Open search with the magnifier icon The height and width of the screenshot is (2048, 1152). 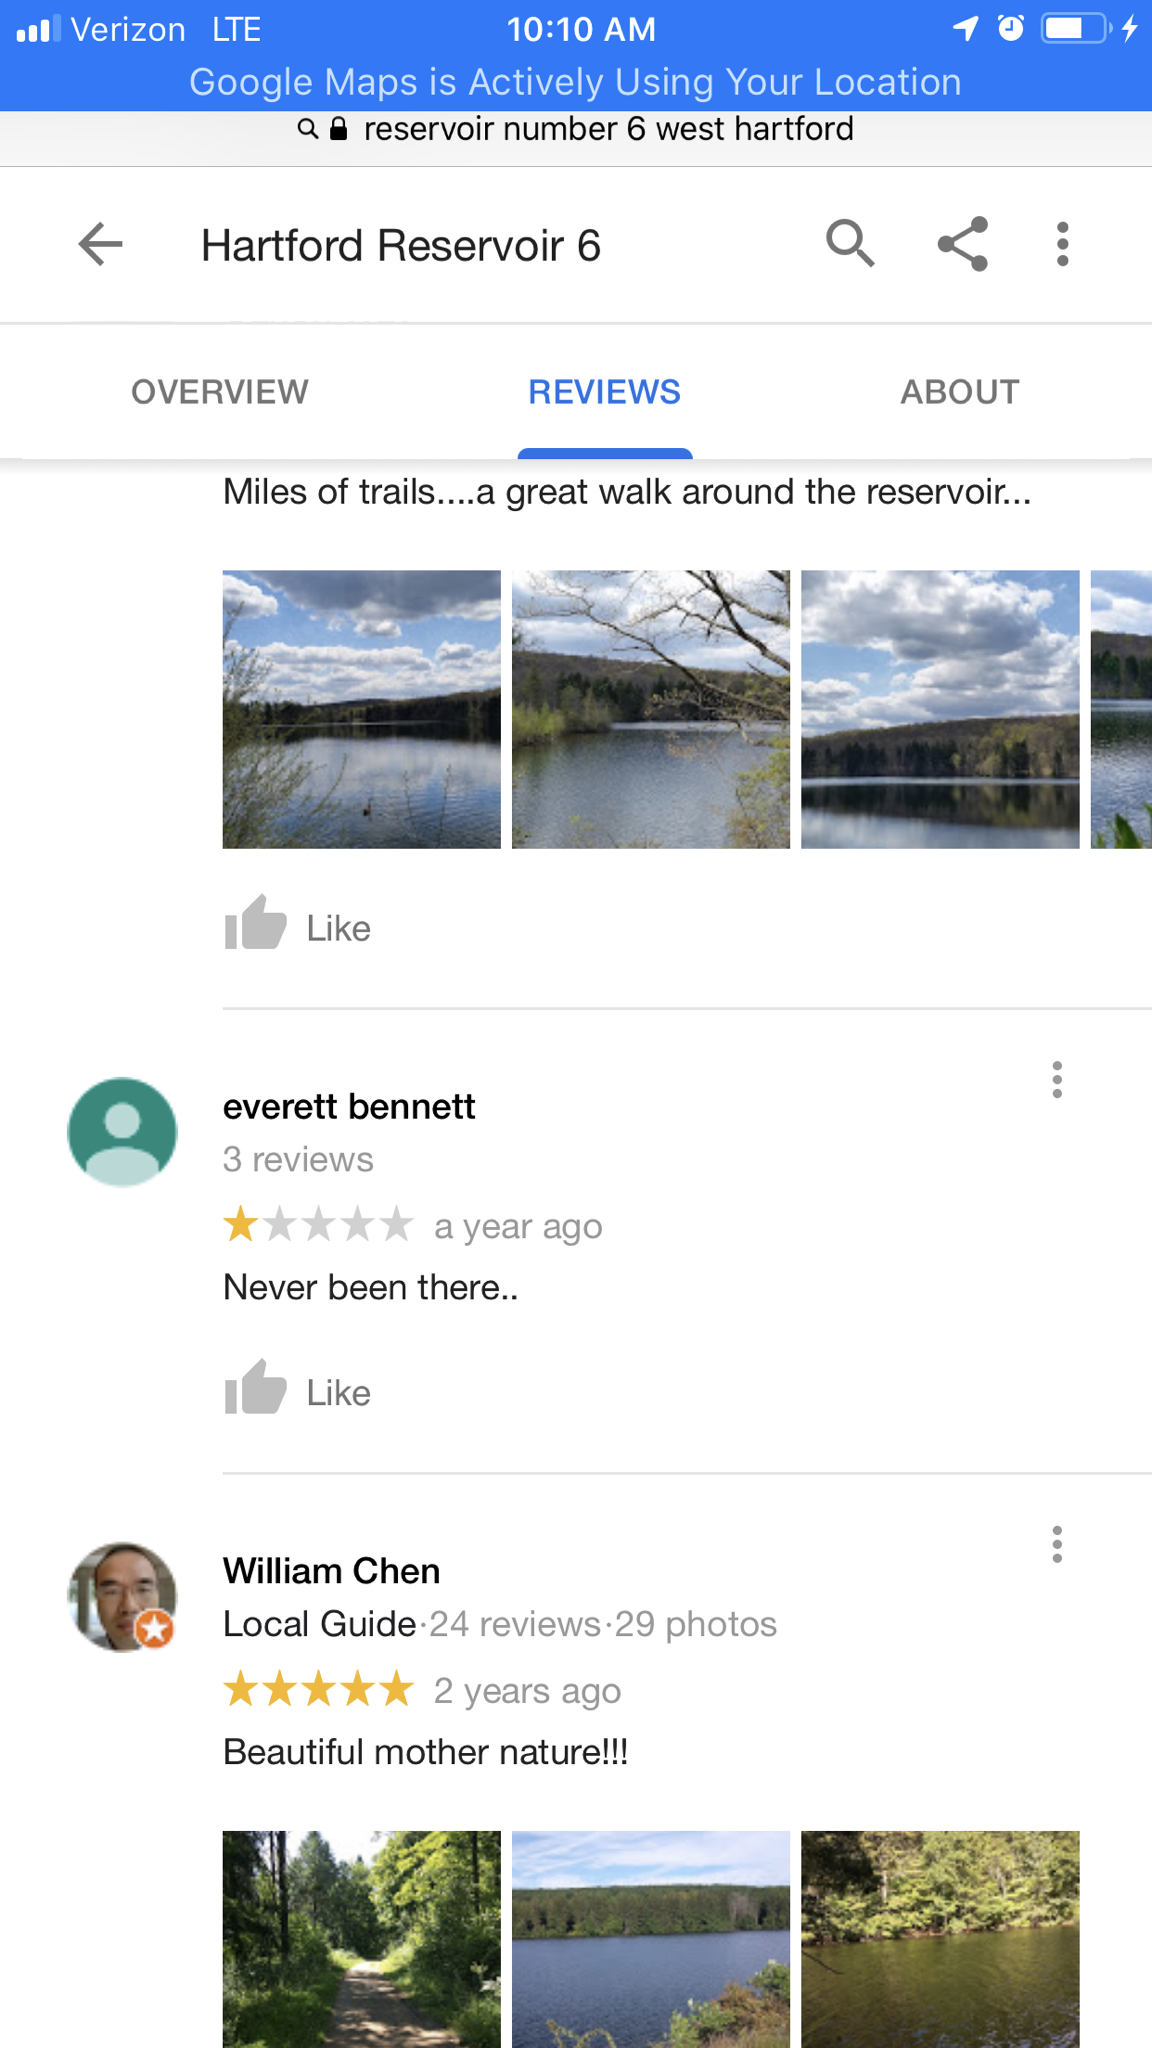(x=850, y=244)
